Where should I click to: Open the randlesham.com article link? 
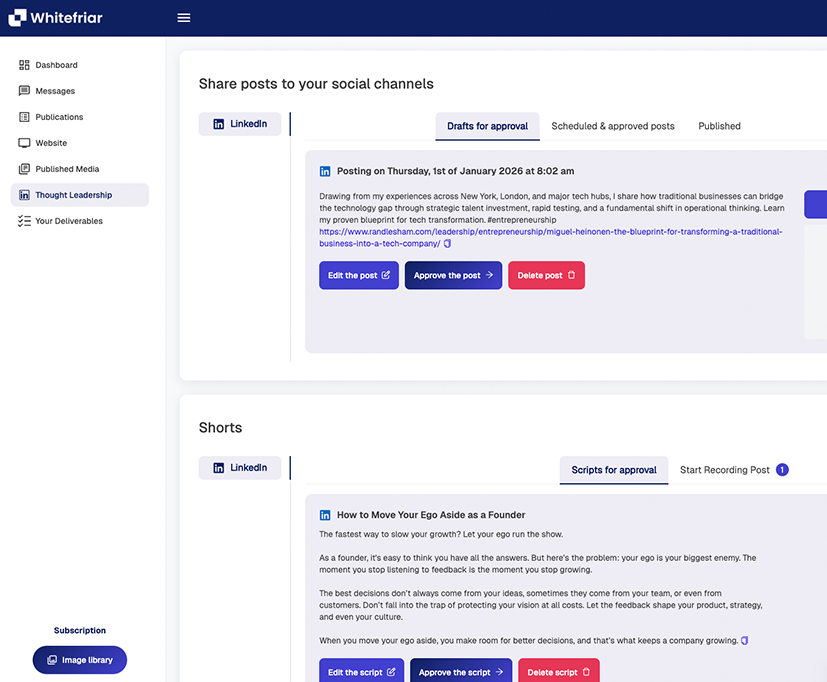[x=550, y=232]
